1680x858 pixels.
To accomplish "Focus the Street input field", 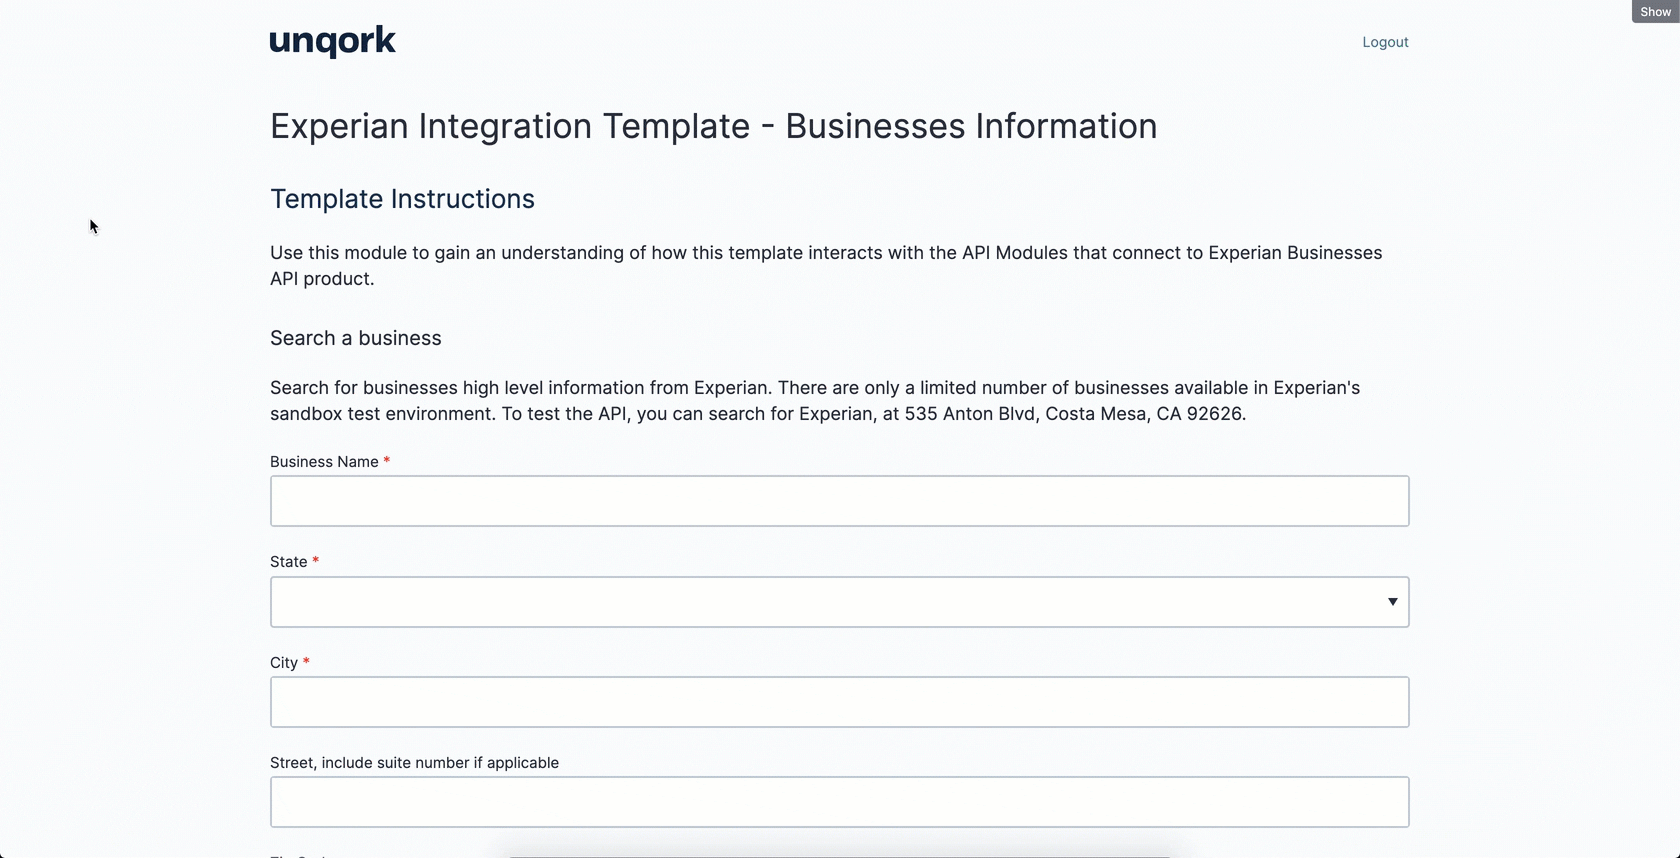I will pyautogui.click(x=840, y=802).
